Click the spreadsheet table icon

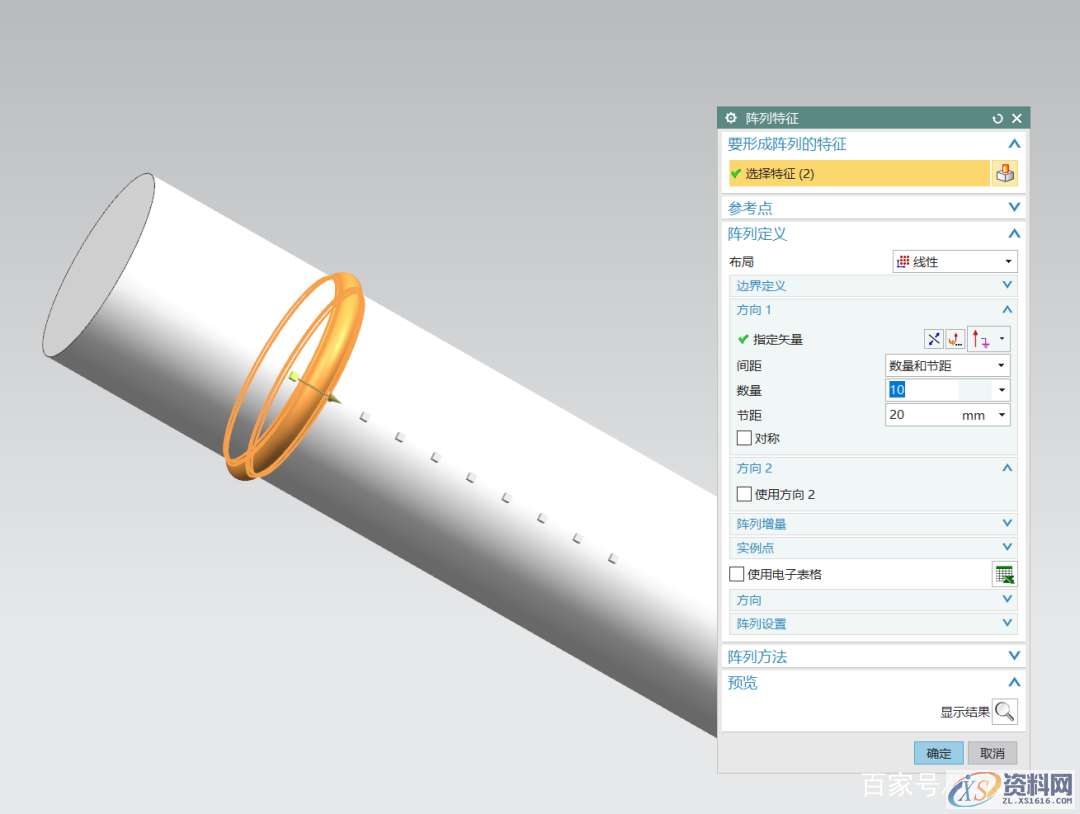1004,574
